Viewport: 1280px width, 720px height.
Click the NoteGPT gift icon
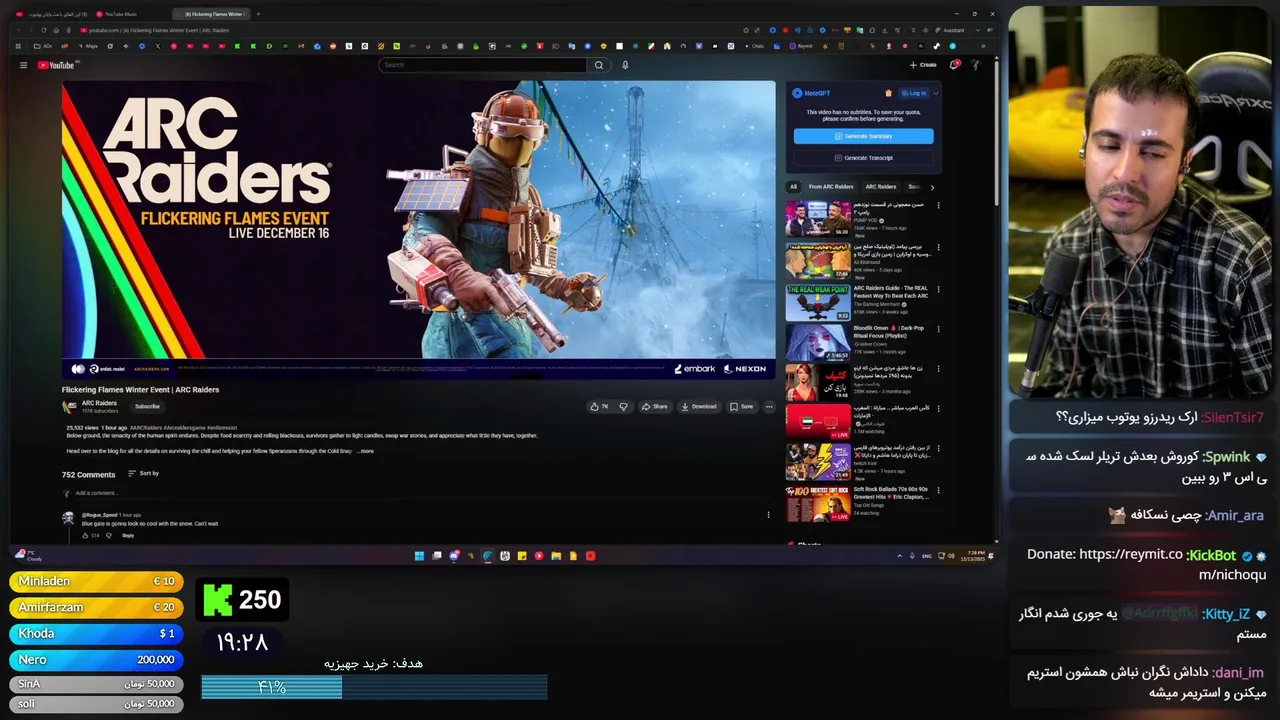pyautogui.click(x=888, y=93)
